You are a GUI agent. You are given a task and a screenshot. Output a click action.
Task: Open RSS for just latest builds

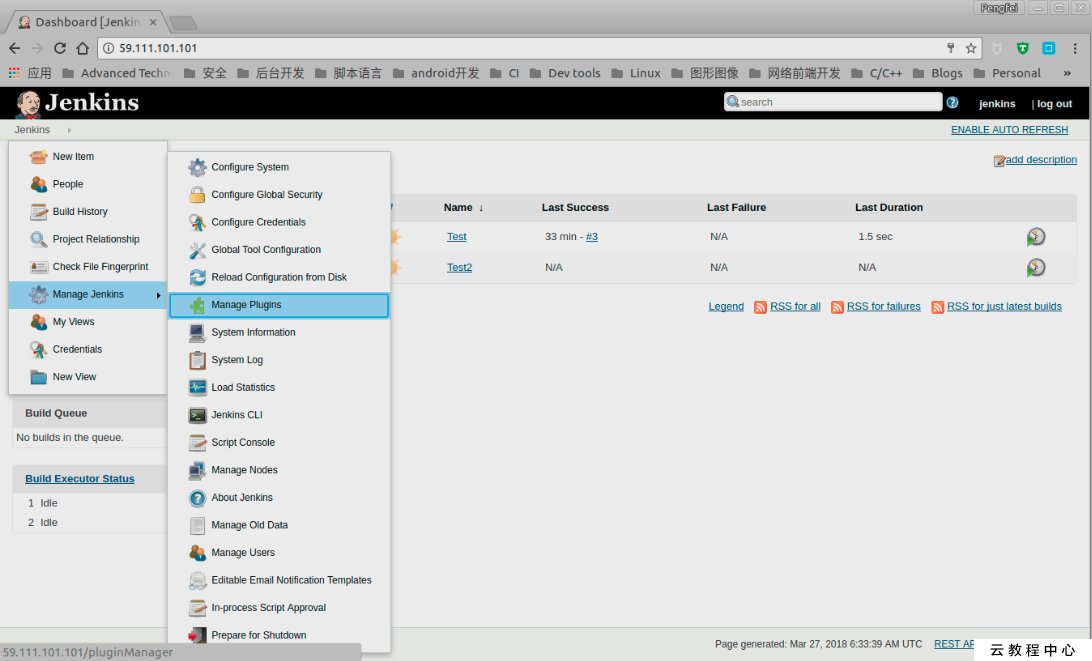(x=1004, y=306)
